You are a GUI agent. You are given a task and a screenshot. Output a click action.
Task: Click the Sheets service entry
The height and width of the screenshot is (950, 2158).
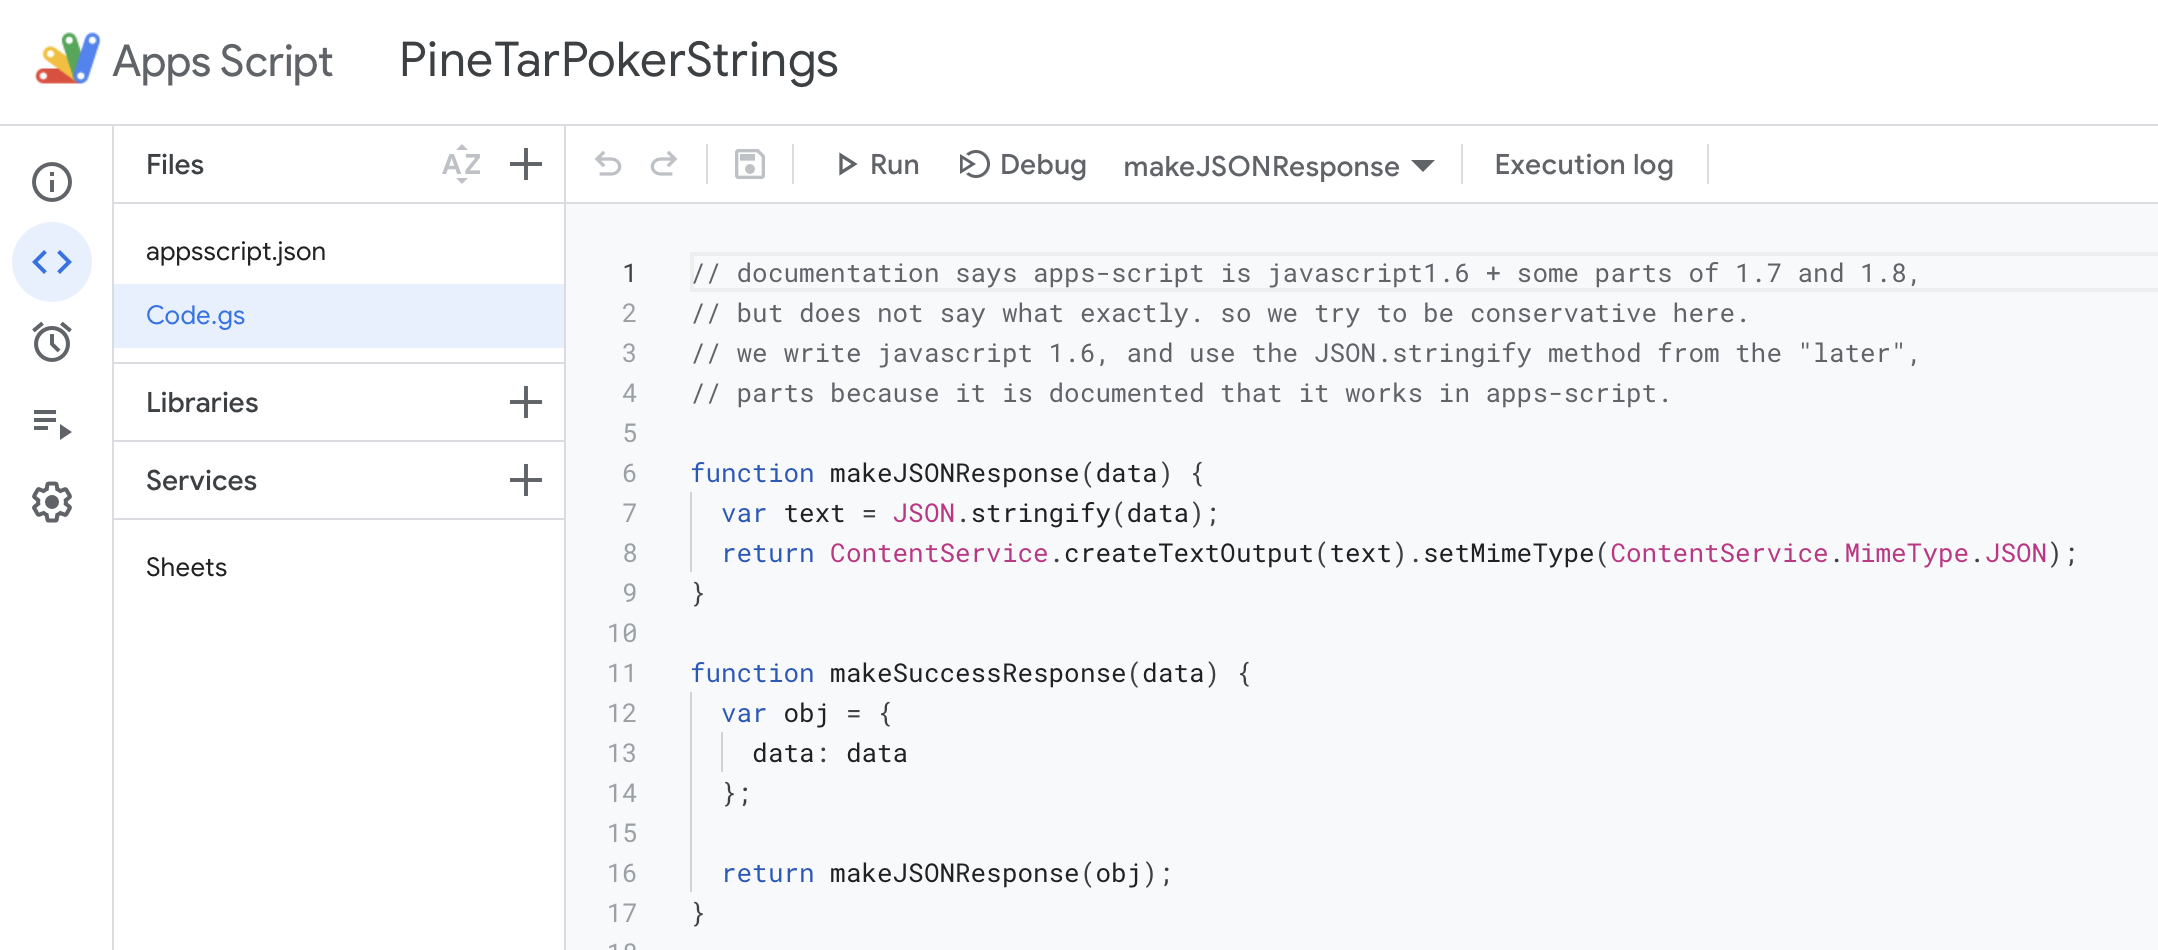[186, 567]
